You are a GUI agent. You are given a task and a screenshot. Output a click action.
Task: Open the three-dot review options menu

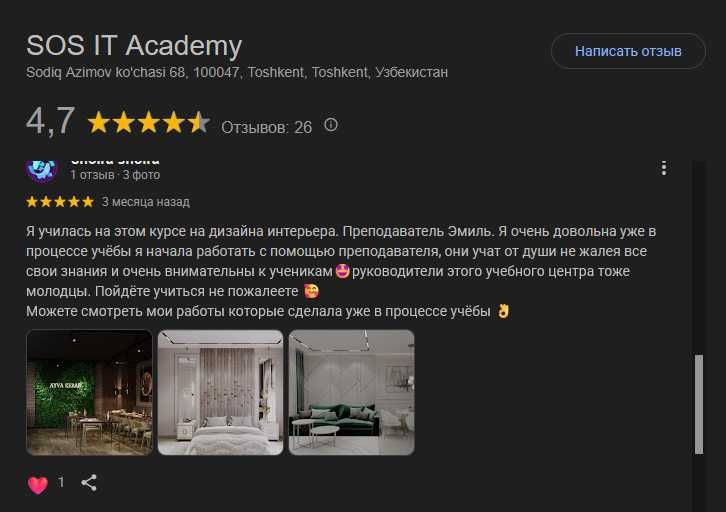664,168
